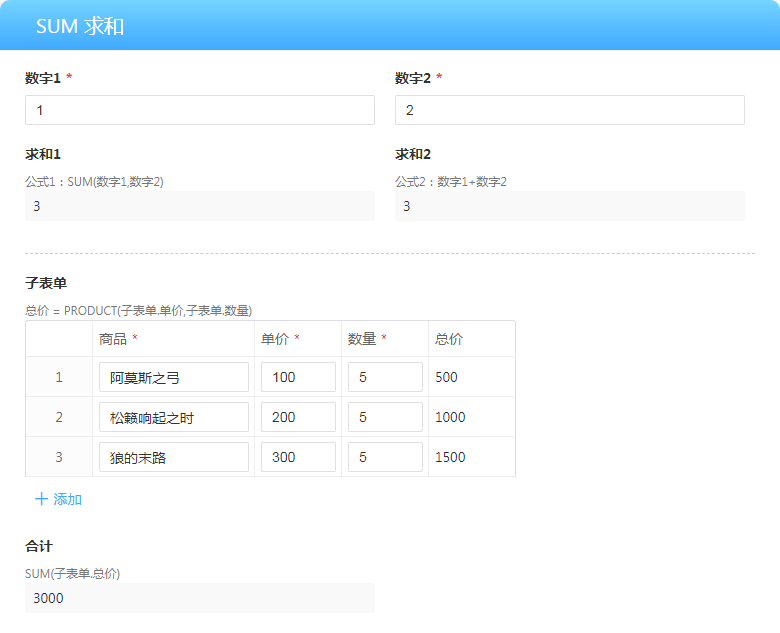
Task: Focus the 数字1 input field
Action: [x=200, y=110]
